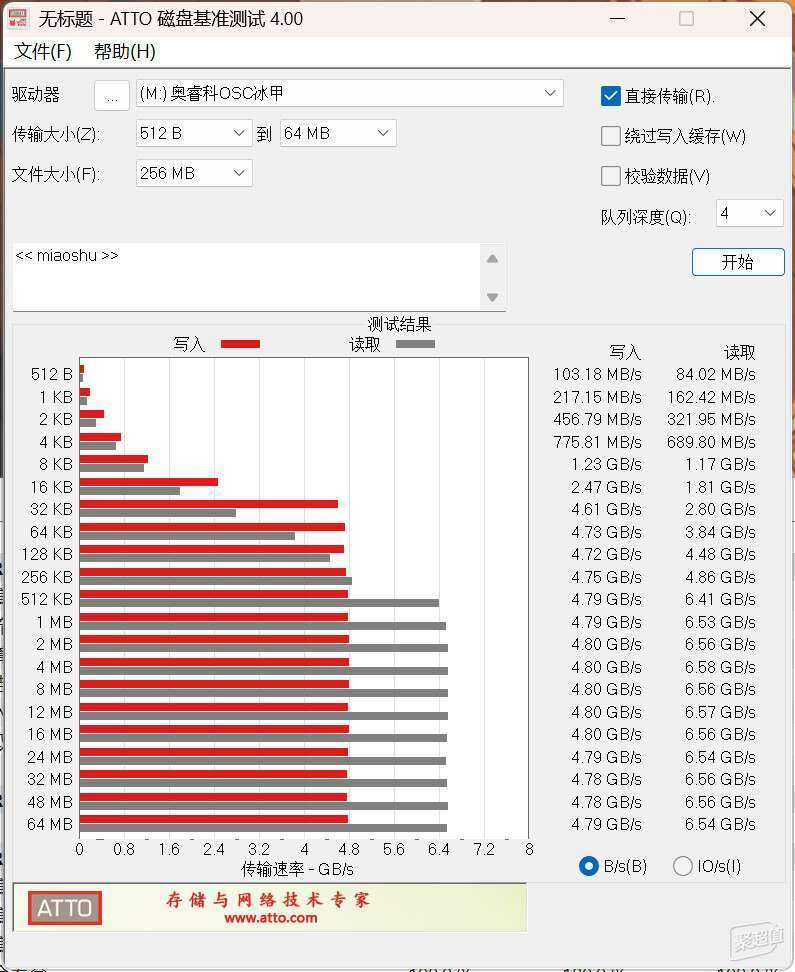
Task: Click into the miaoshu description text box
Action: (246, 277)
